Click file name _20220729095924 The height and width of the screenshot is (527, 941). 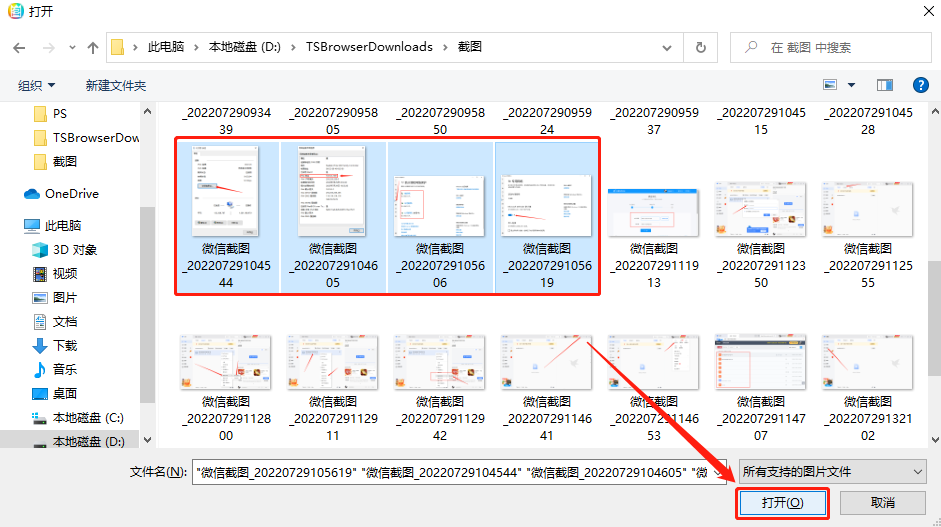[x=547, y=121]
